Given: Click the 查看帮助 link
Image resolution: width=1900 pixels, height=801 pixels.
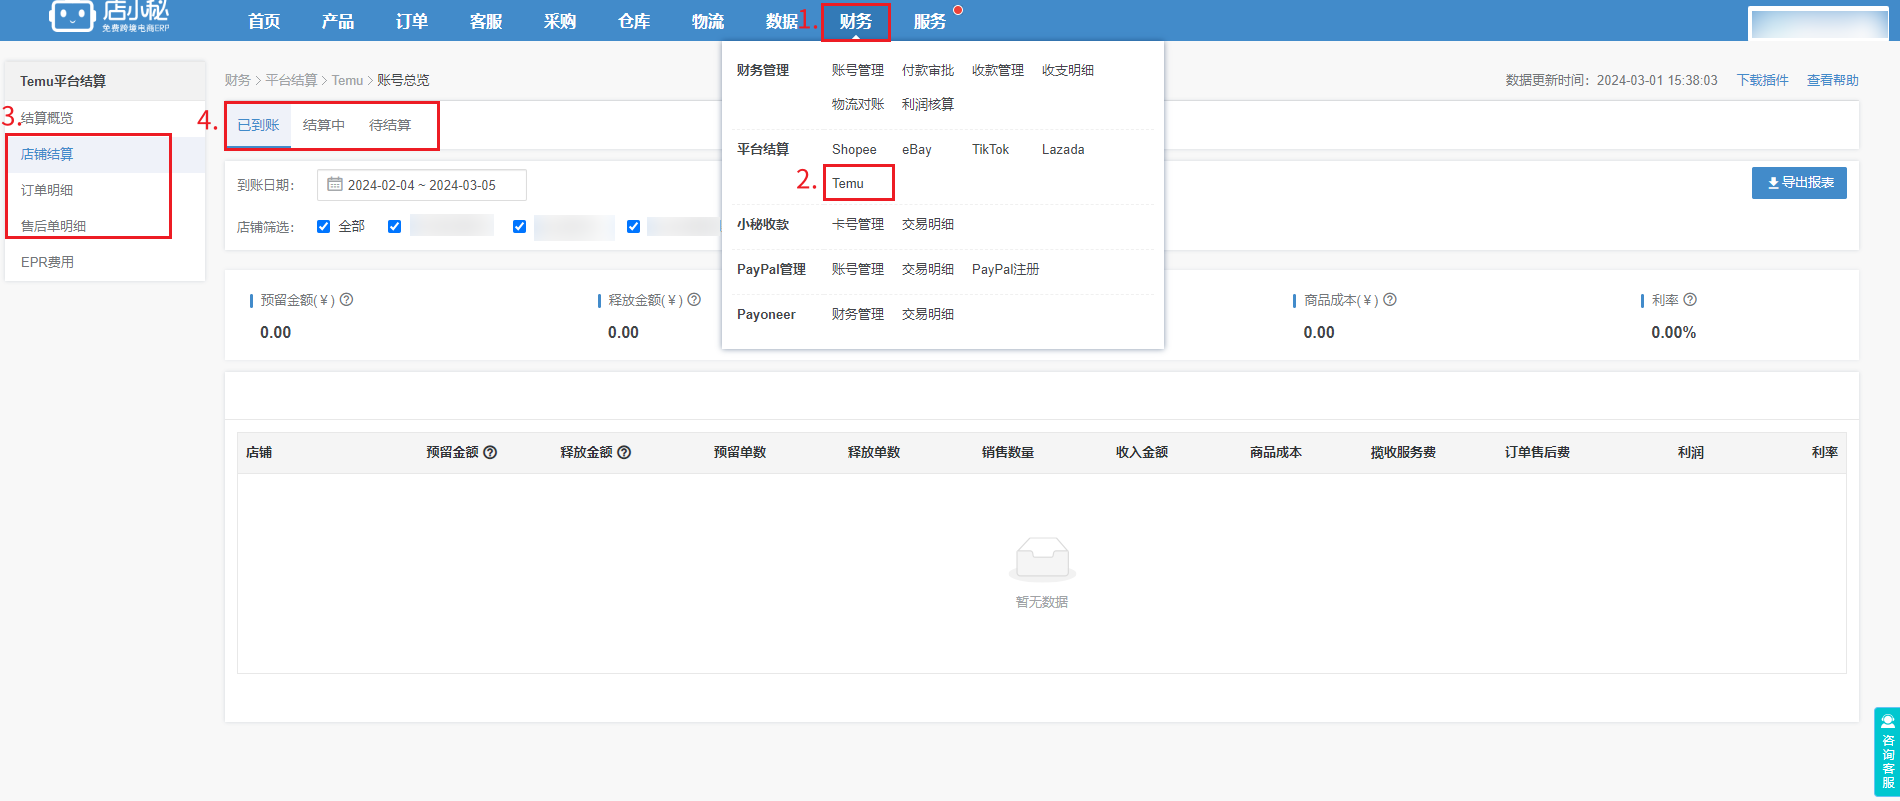Looking at the screenshot, I should [x=1832, y=80].
